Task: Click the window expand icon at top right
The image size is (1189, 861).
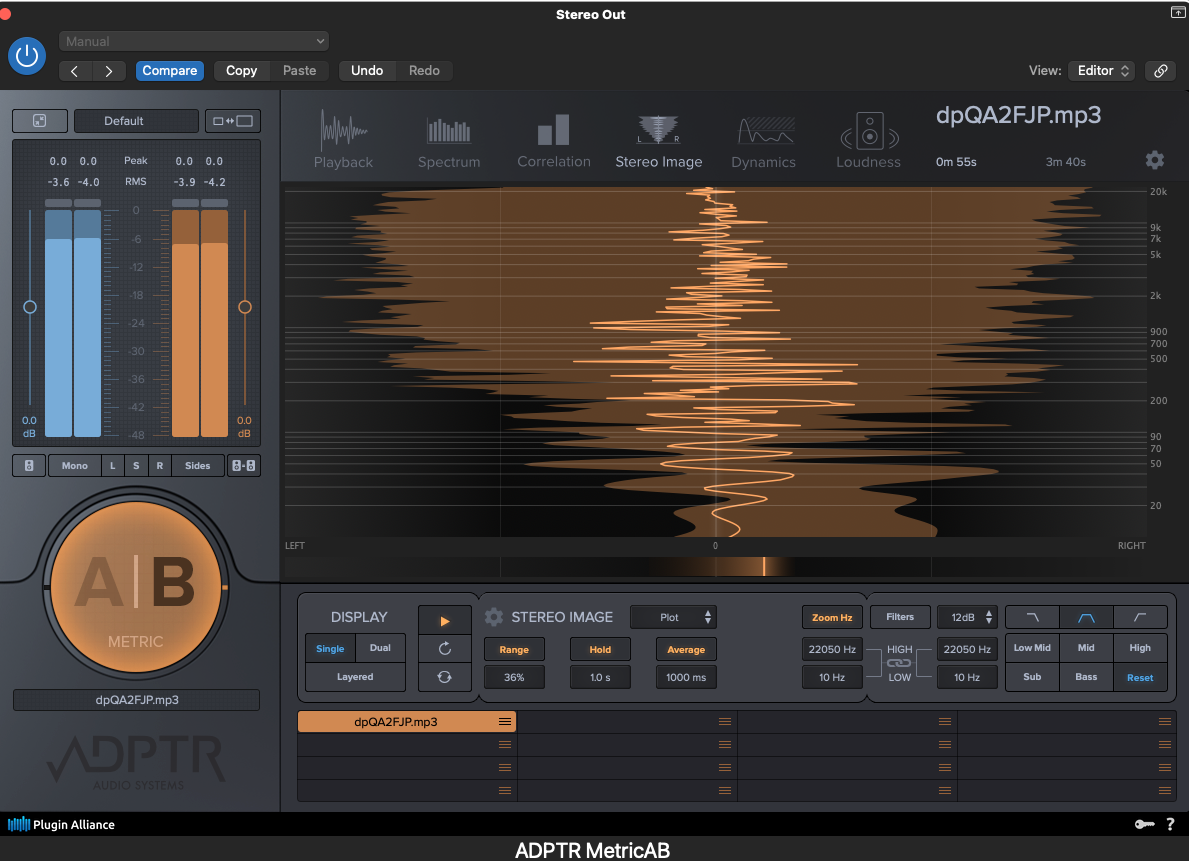Action: [1178, 12]
